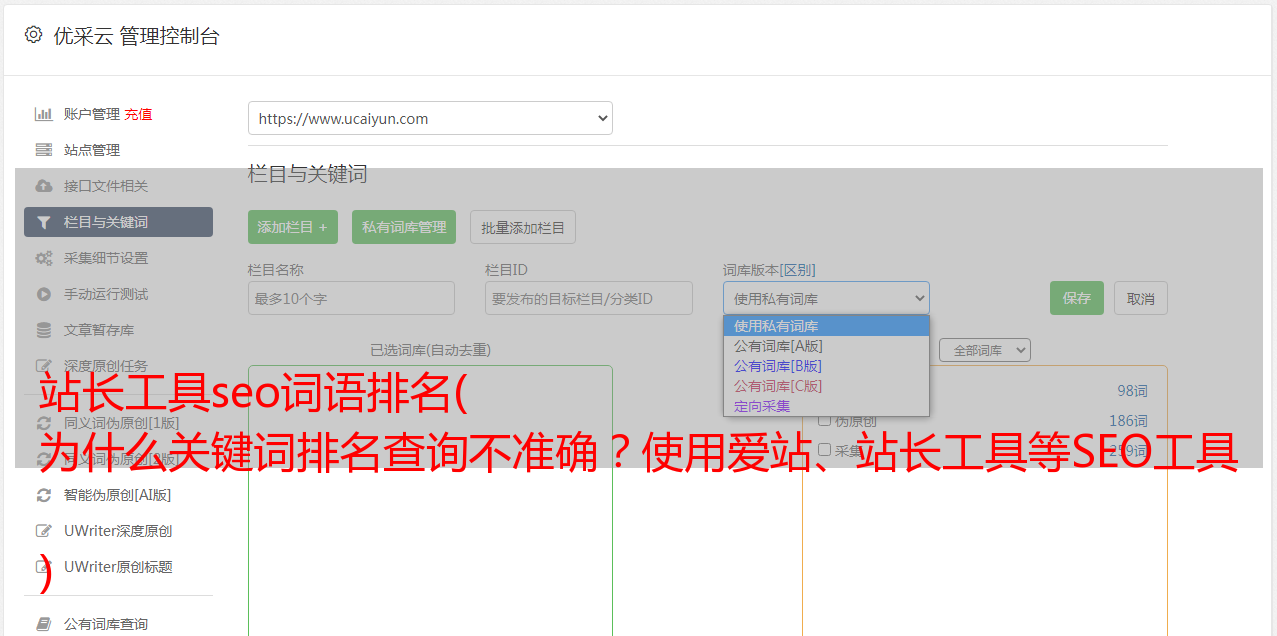Click the red 充值 link

(x=138, y=114)
